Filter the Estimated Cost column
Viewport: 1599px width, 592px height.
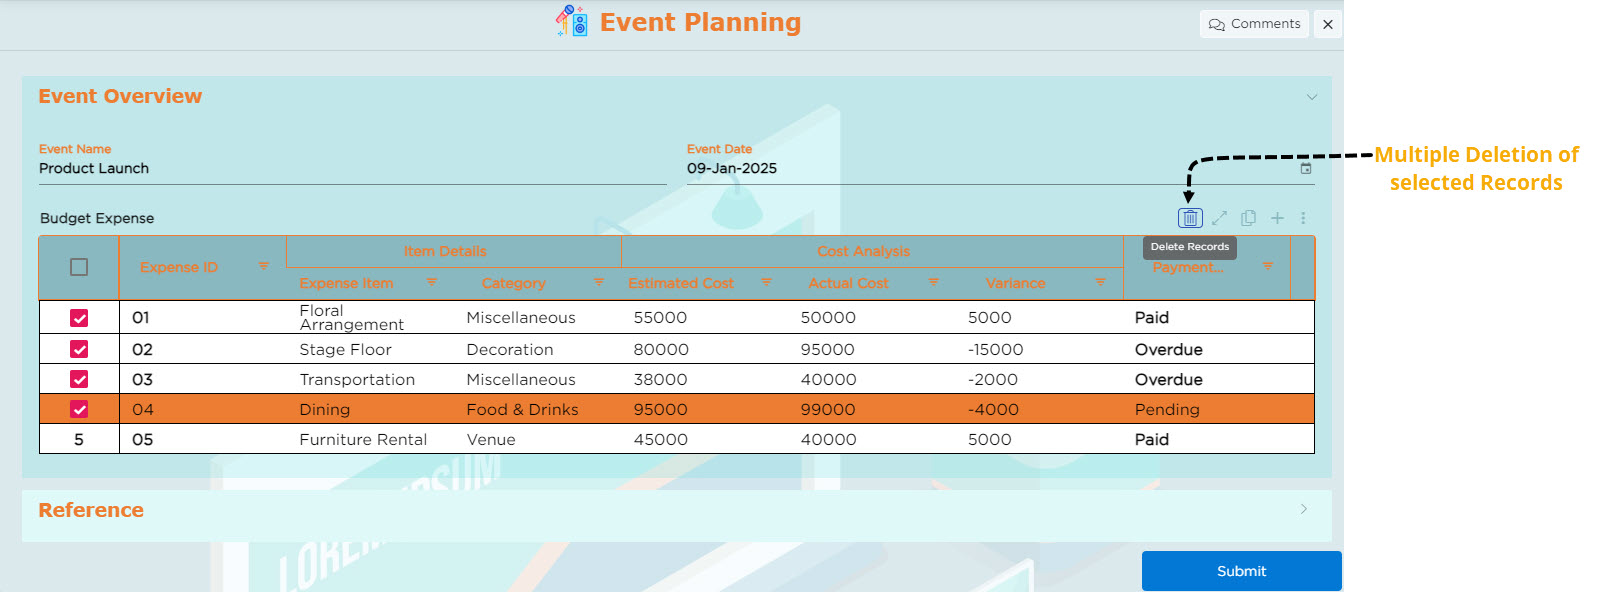click(766, 283)
